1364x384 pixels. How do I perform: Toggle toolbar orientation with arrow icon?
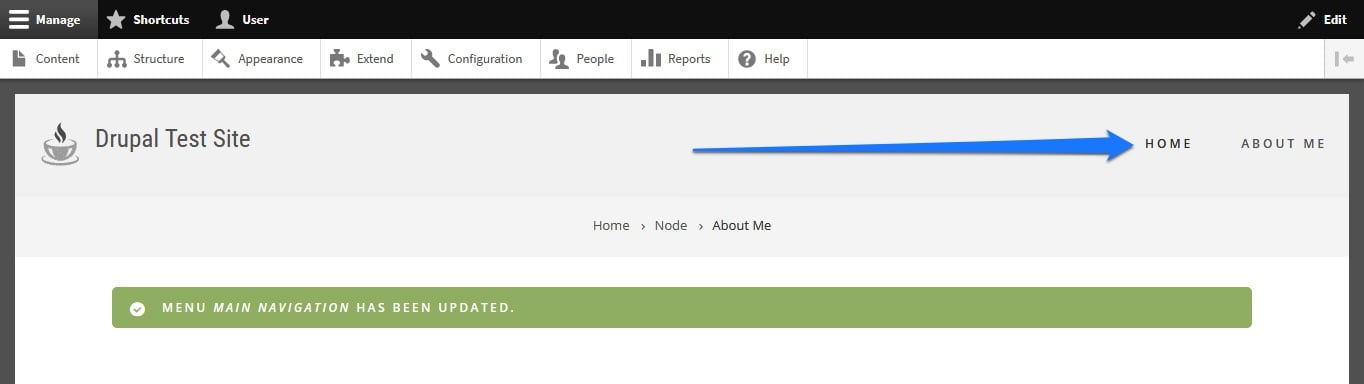point(1344,59)
